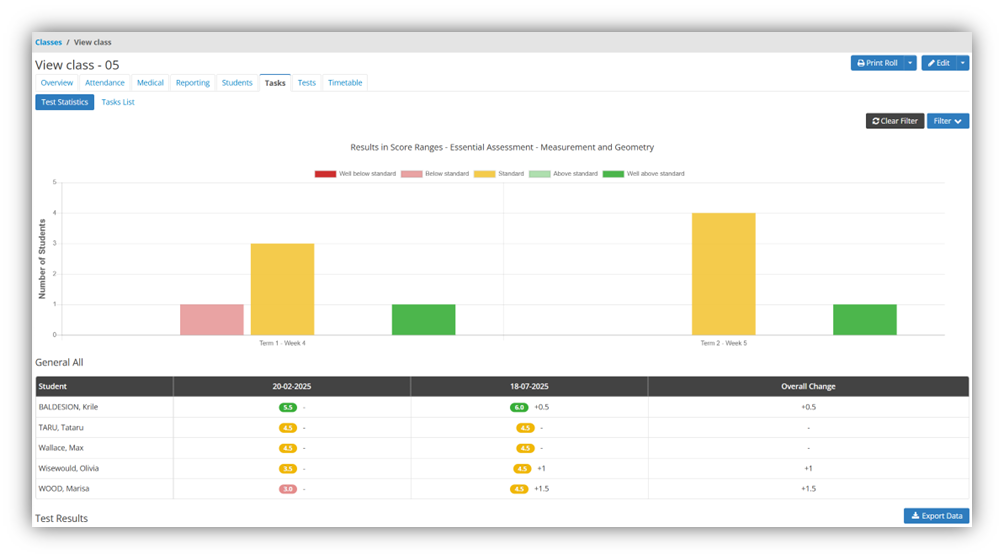Click the 6.0 score badge for BALDESION
Image resolution: width=1004 pixels, height=559 pixels.
click(x=519, y=407)
